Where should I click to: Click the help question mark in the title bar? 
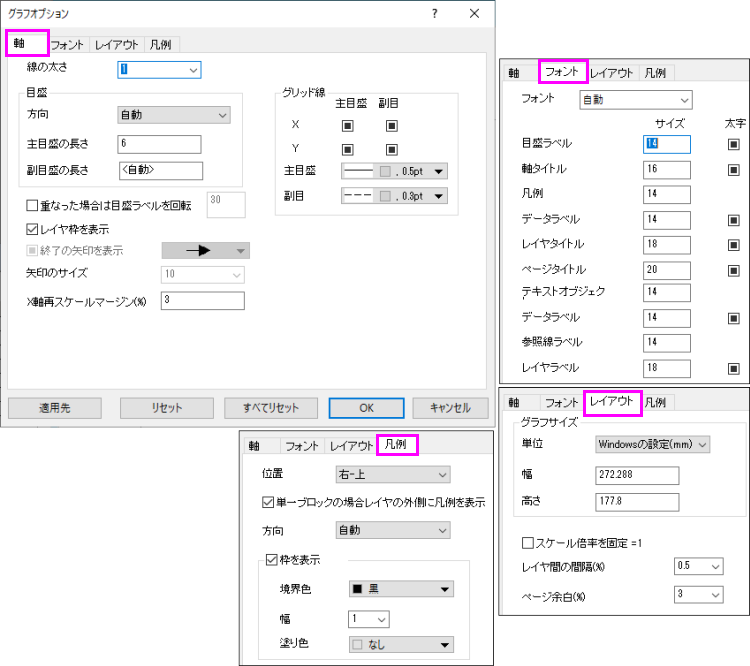(434, 13)
